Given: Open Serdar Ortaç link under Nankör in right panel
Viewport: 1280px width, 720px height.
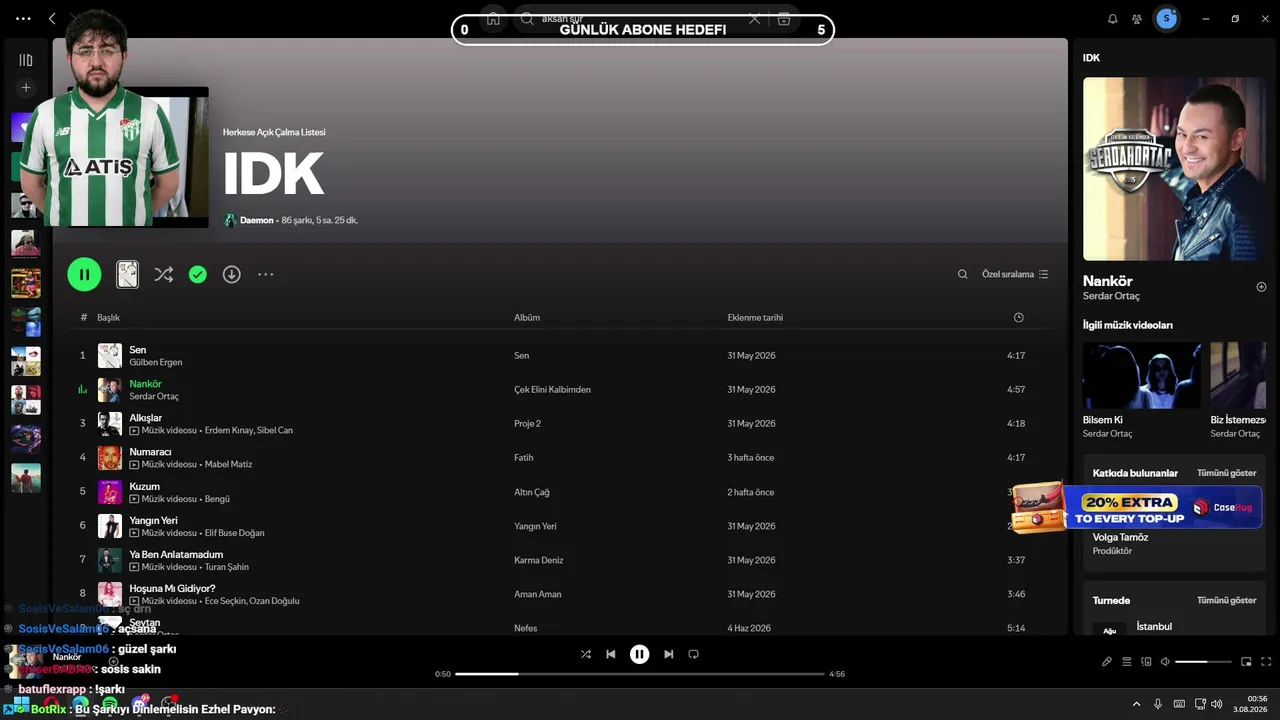Looking at the screenshot, I should 1111,296.
